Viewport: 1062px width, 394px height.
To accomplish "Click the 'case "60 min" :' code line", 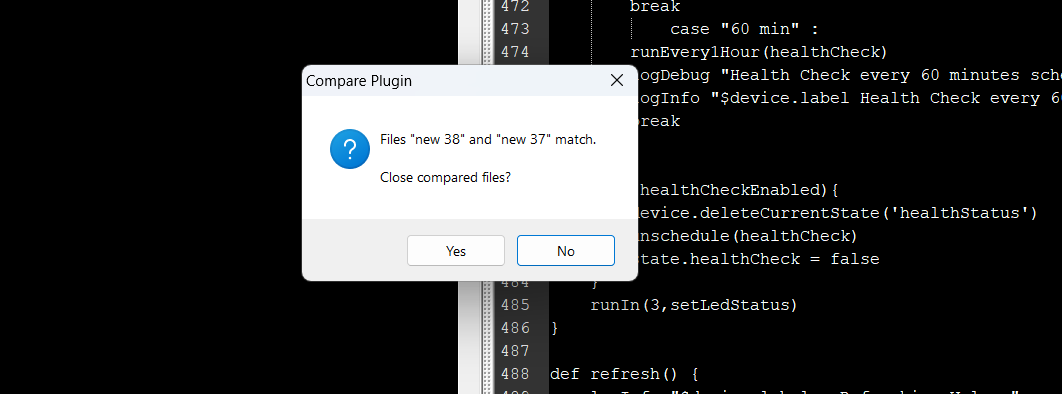I will point(744,29).
